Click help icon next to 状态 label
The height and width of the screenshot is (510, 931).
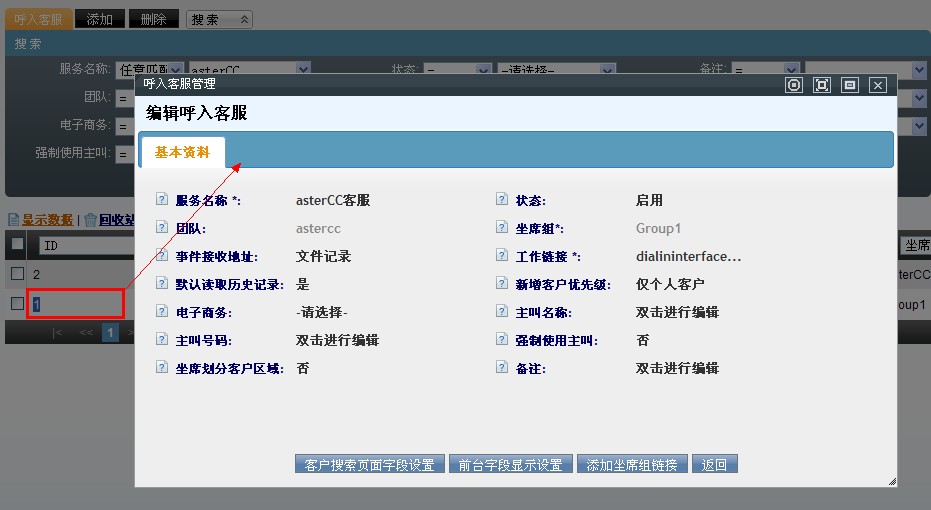point(502,200)
